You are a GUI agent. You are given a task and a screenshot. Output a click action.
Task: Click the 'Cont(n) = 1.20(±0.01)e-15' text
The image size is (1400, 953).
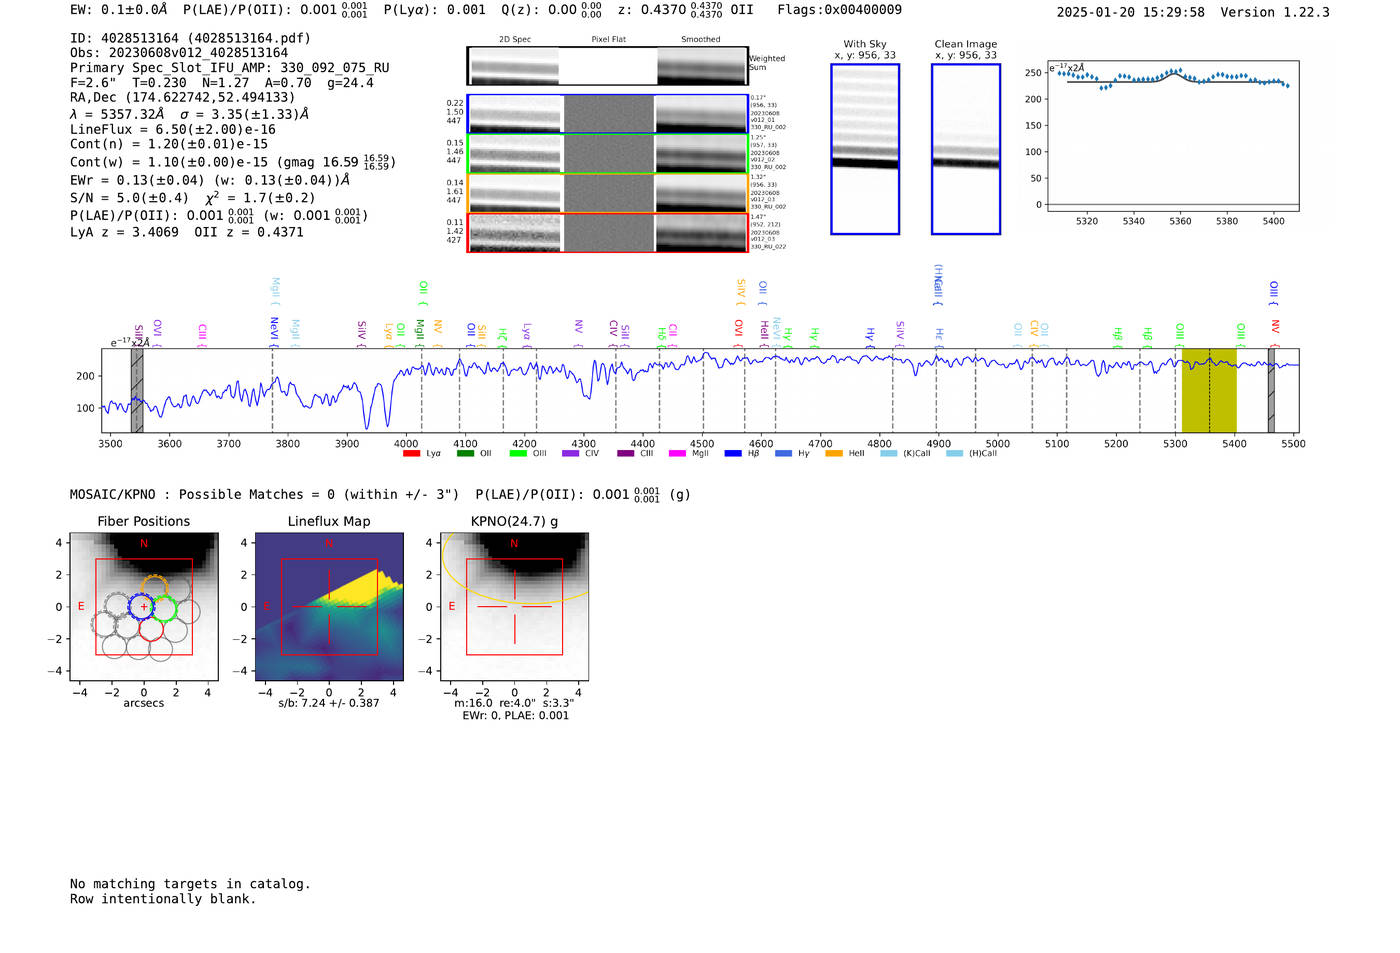169,145
